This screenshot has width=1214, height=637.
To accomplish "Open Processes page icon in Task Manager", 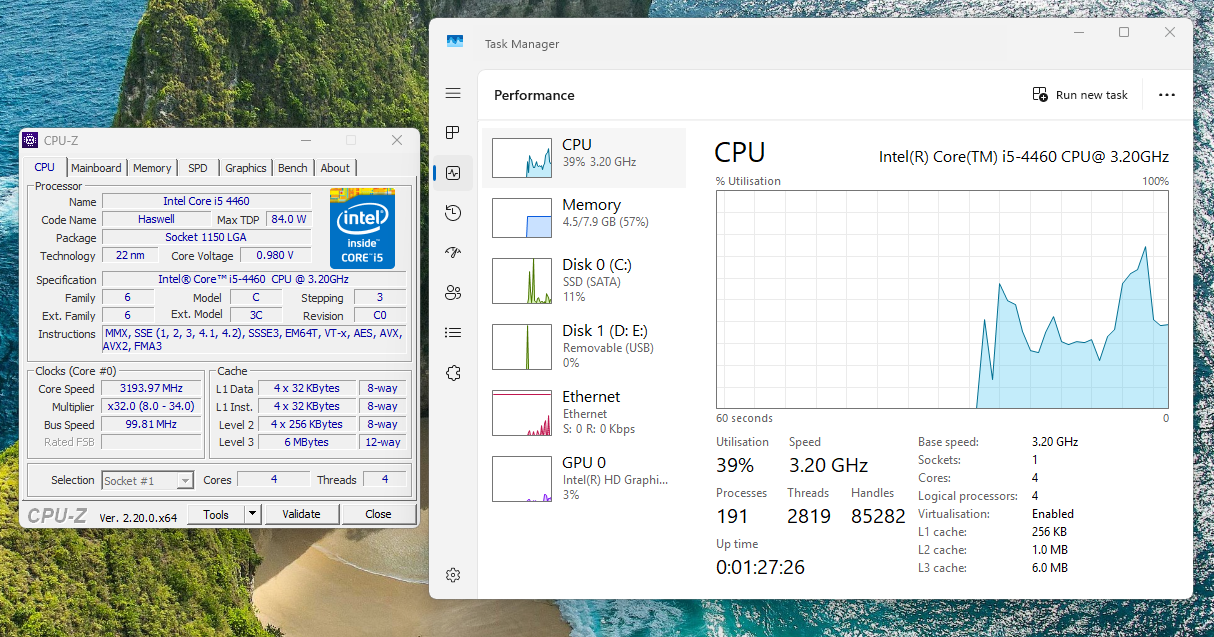I will 453,132.
